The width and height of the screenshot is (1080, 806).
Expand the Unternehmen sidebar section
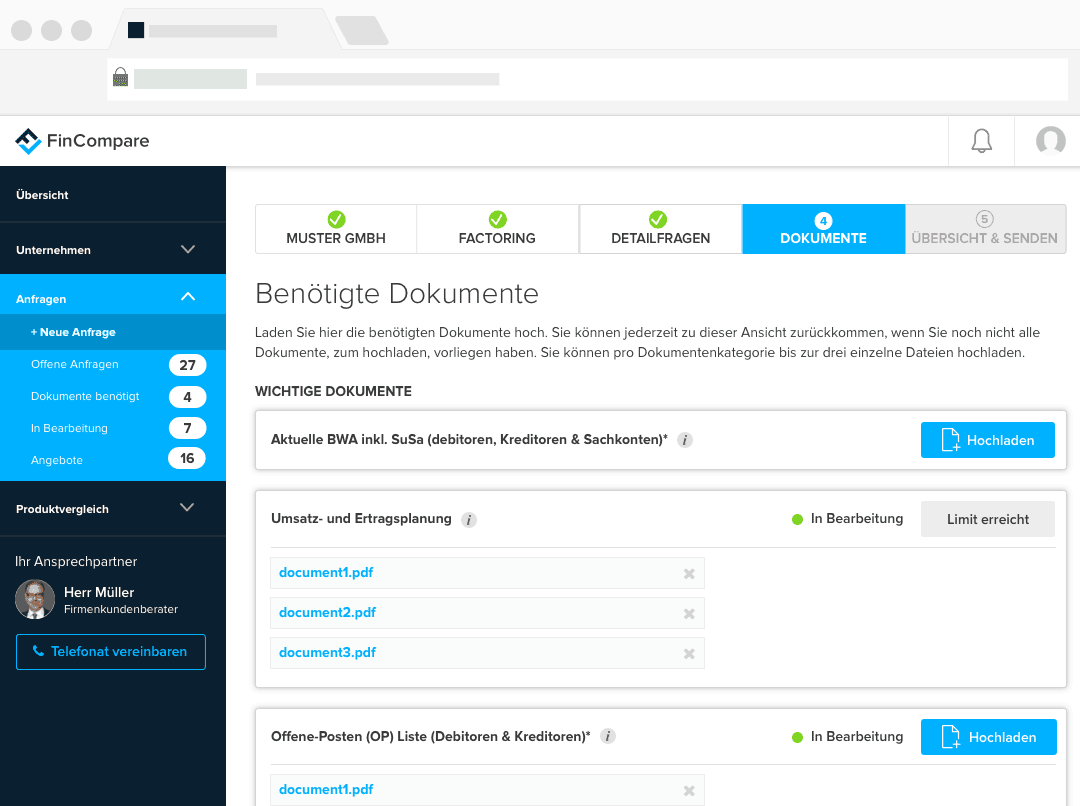[x=187, y=250]
